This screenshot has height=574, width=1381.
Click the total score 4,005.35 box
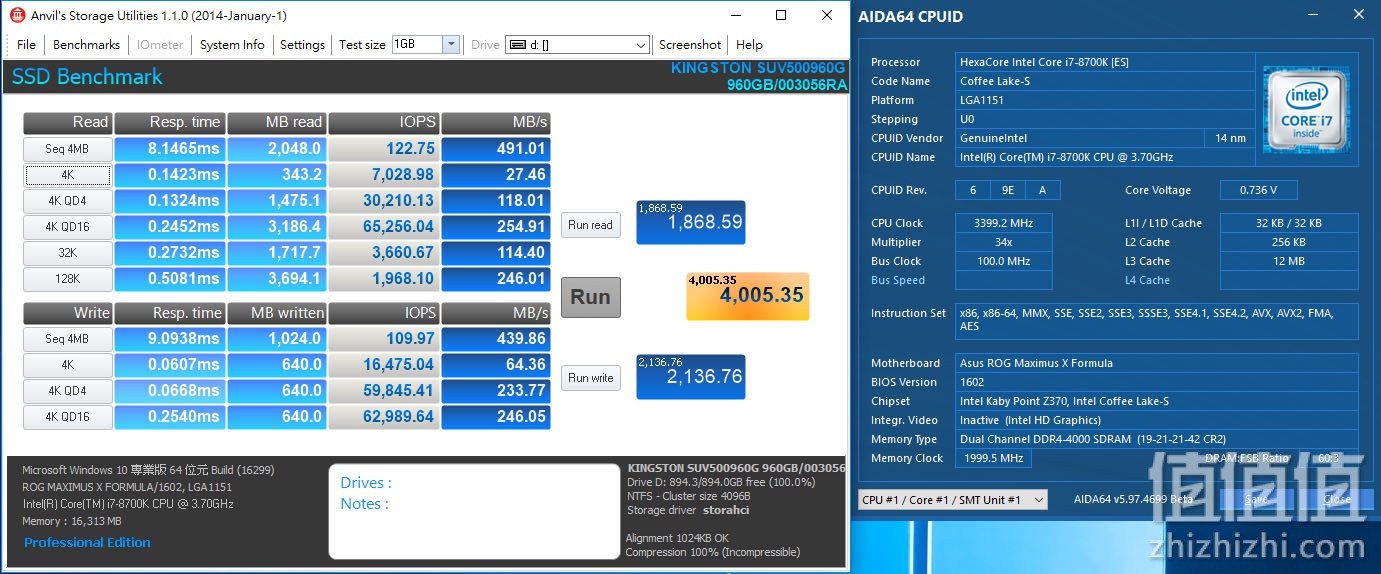[748, 297]
